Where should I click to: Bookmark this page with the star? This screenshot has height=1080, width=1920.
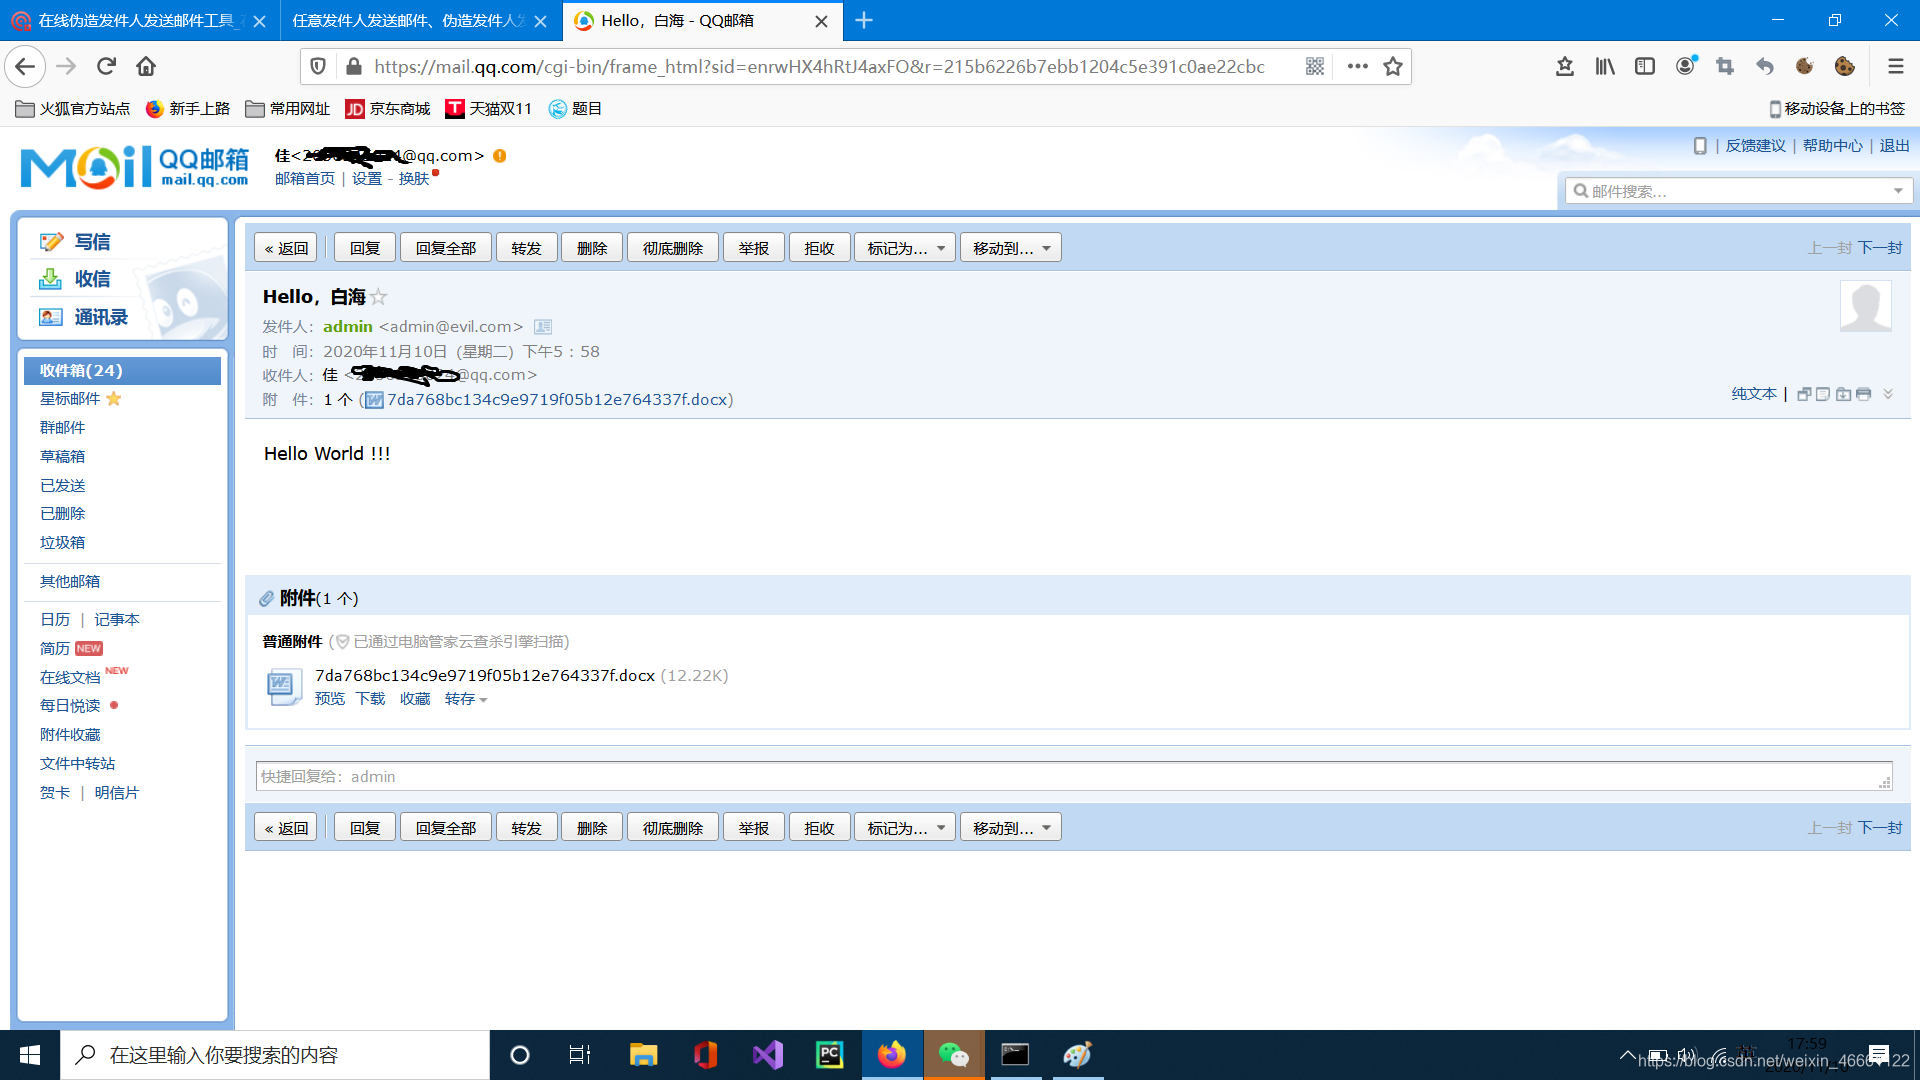click(x=1393, y=66)
